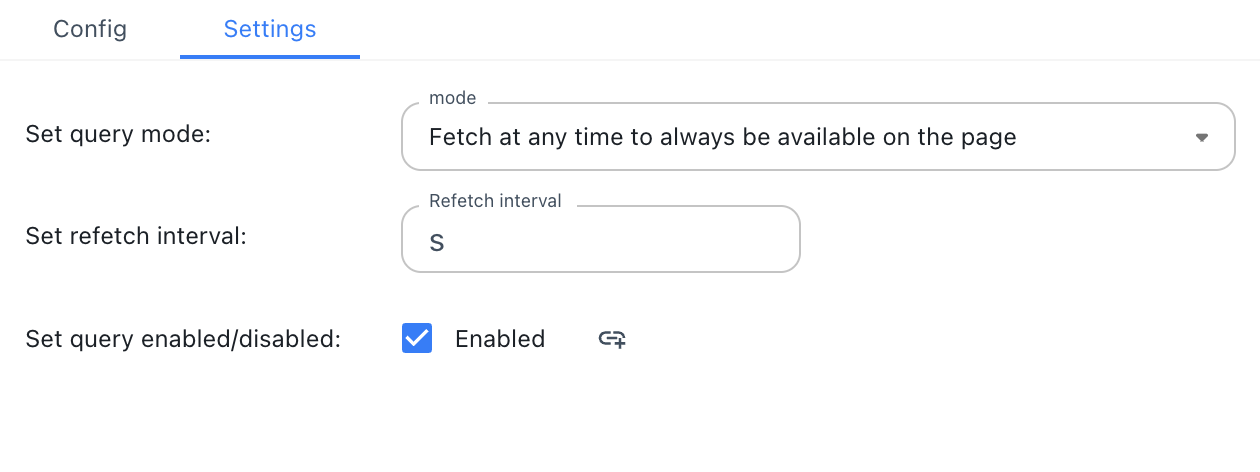This screenshot has width=1260, height=472.
Task: Select the Settings tab
Action: pos(270,29)
